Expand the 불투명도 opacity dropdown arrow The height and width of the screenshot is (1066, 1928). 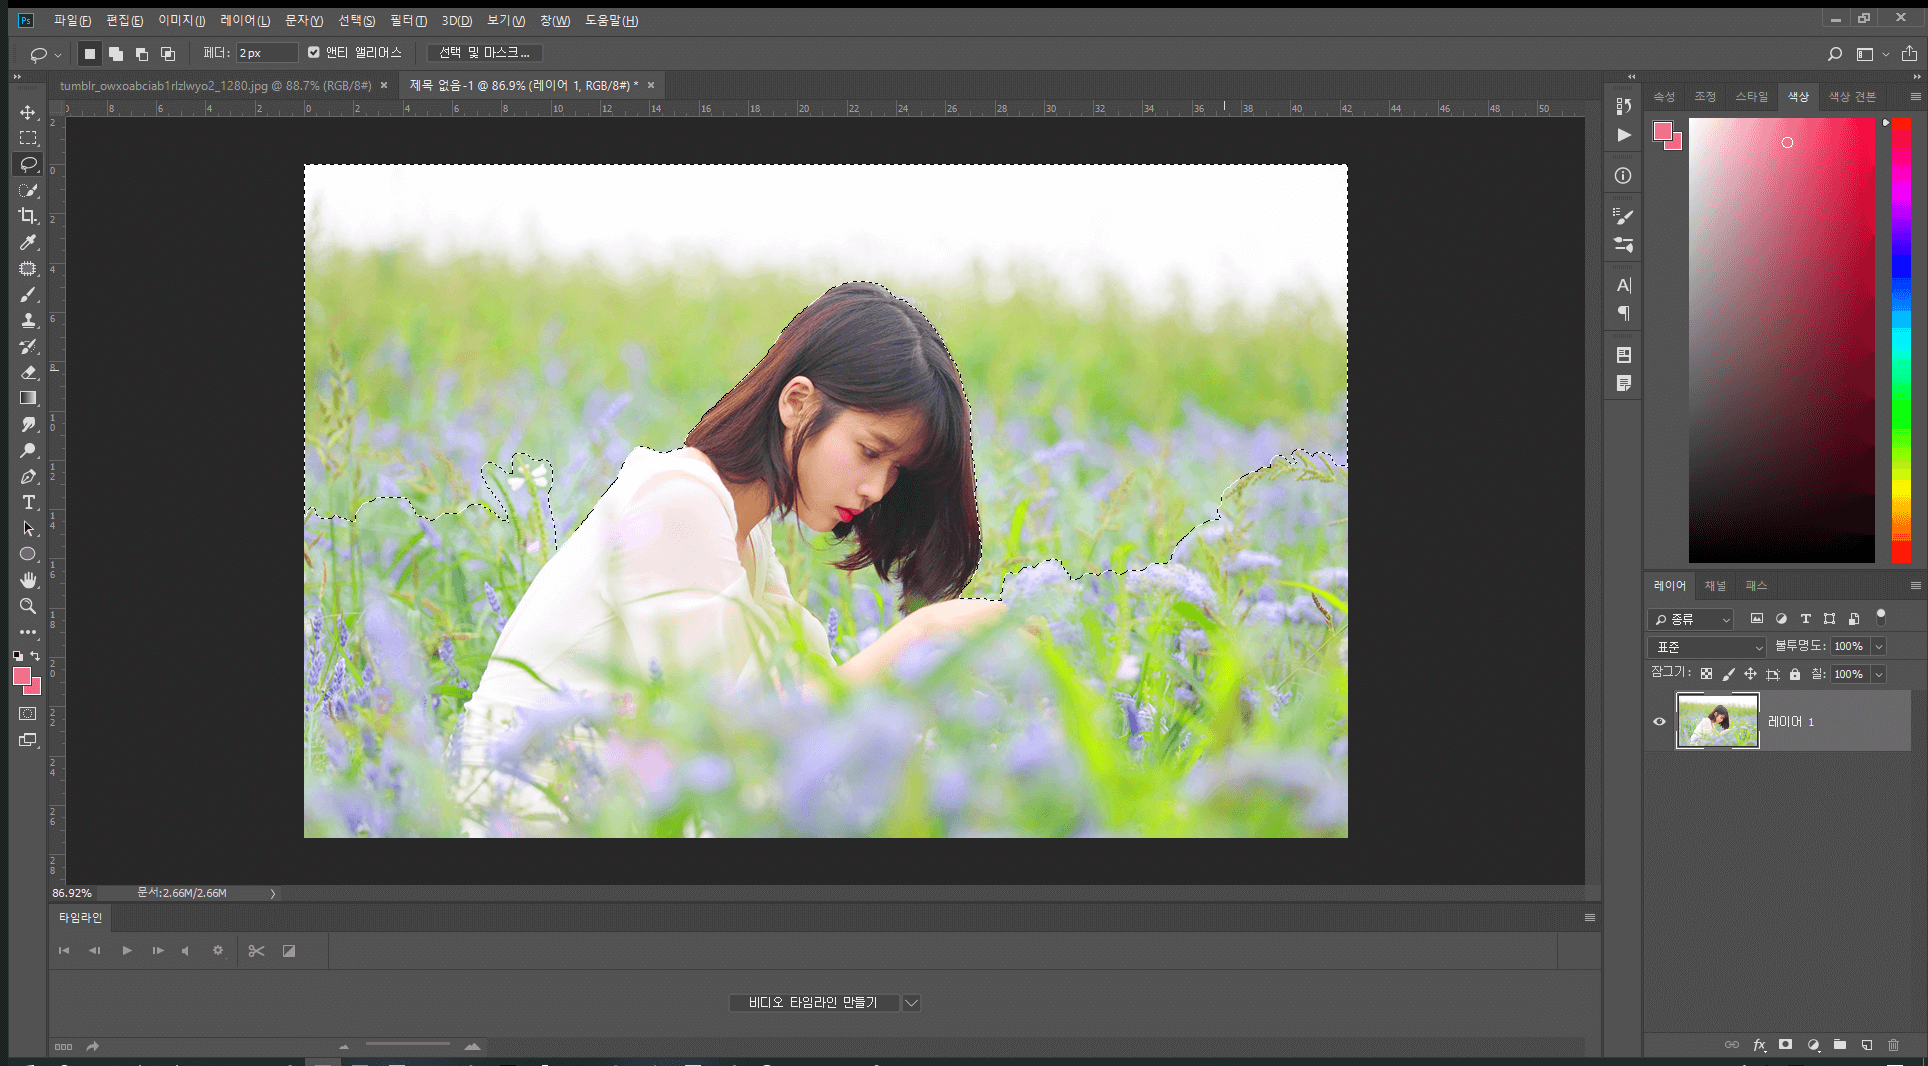tap(1879, 647)
